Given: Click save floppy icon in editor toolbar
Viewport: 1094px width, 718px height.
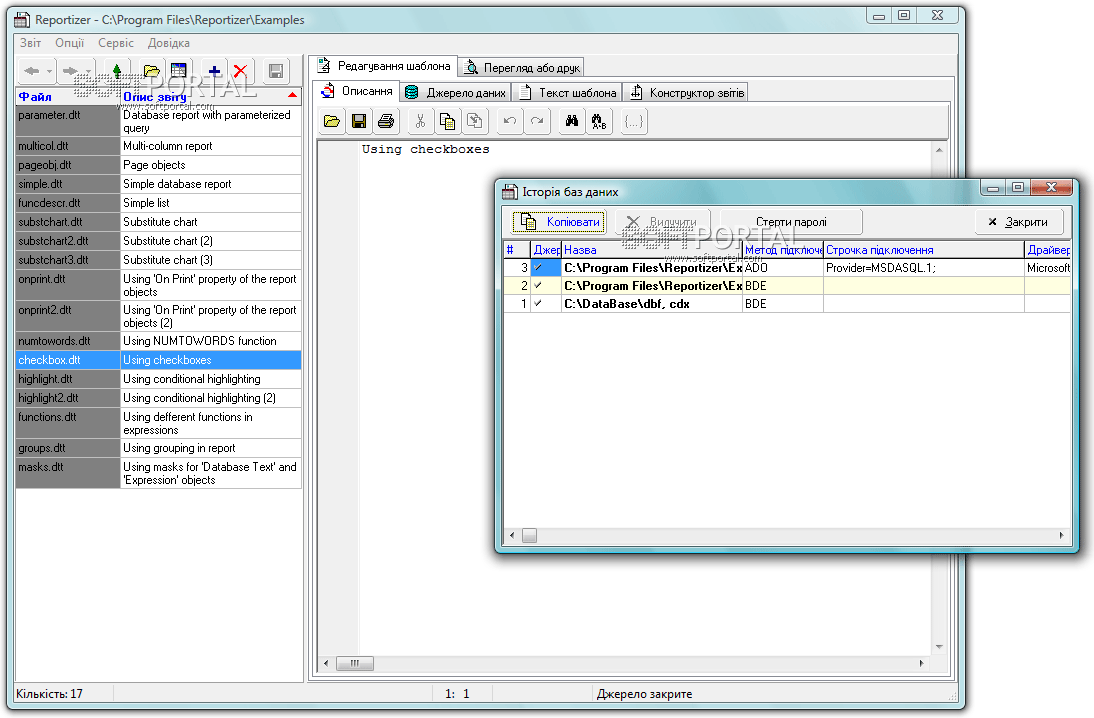Looking at the screenshot, I should (x=359, y=121).
